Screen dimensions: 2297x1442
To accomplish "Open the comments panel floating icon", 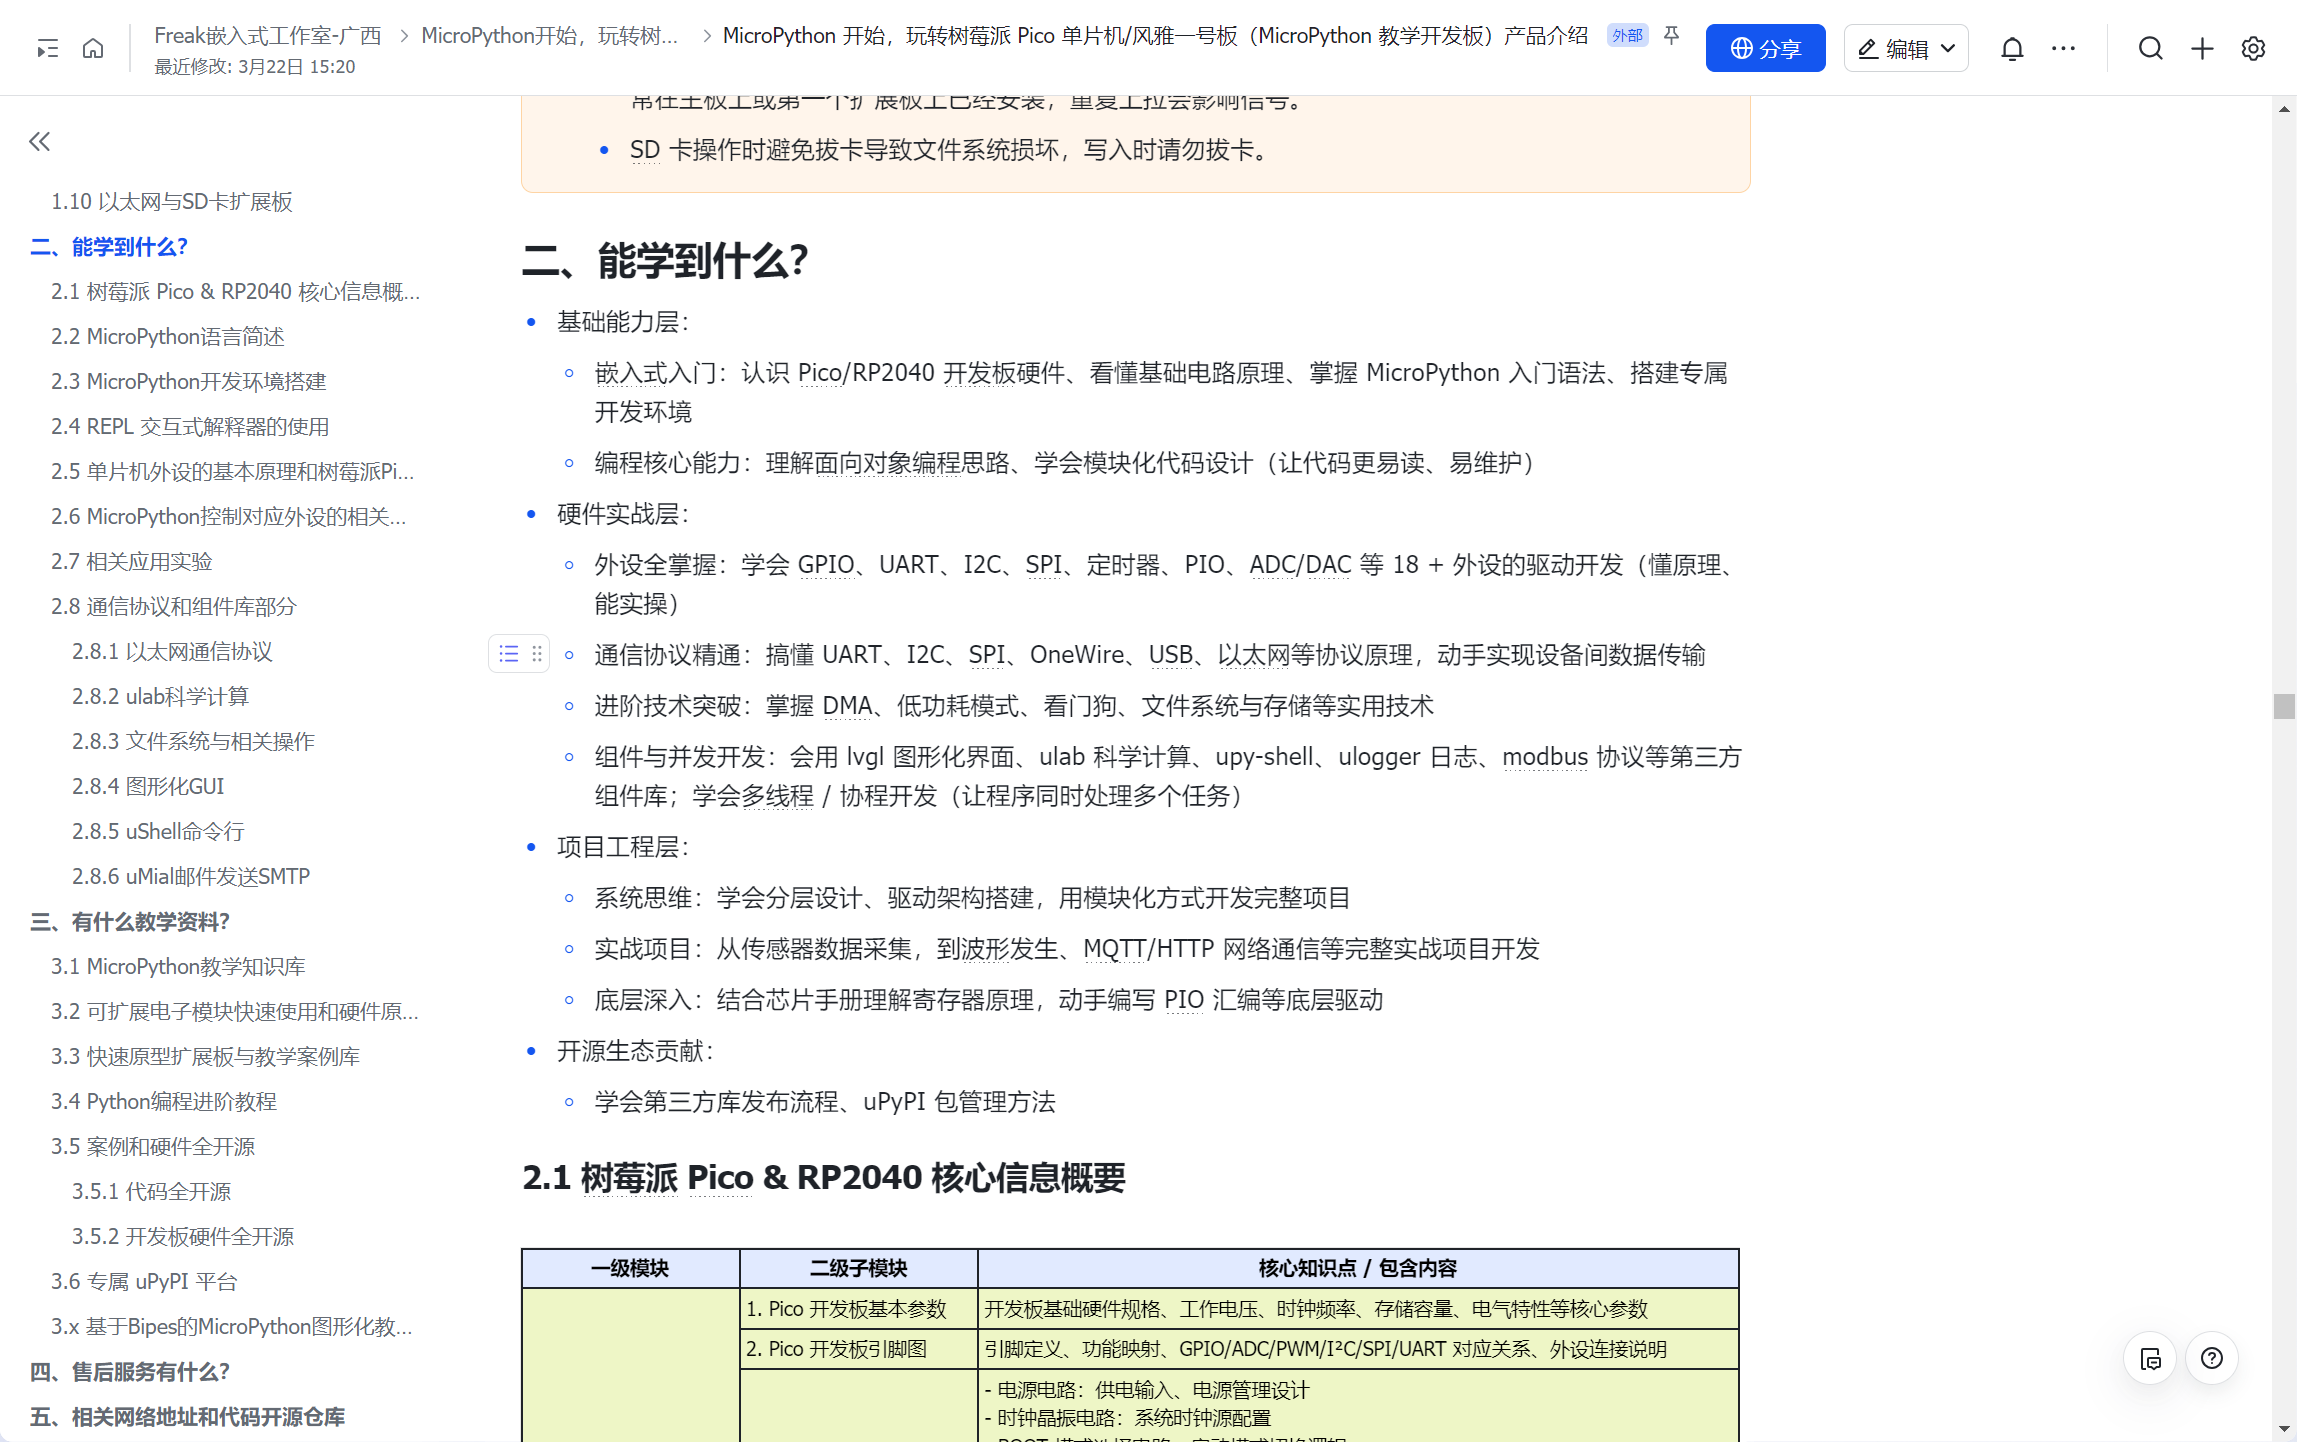I will [x=2150, y=1358].
